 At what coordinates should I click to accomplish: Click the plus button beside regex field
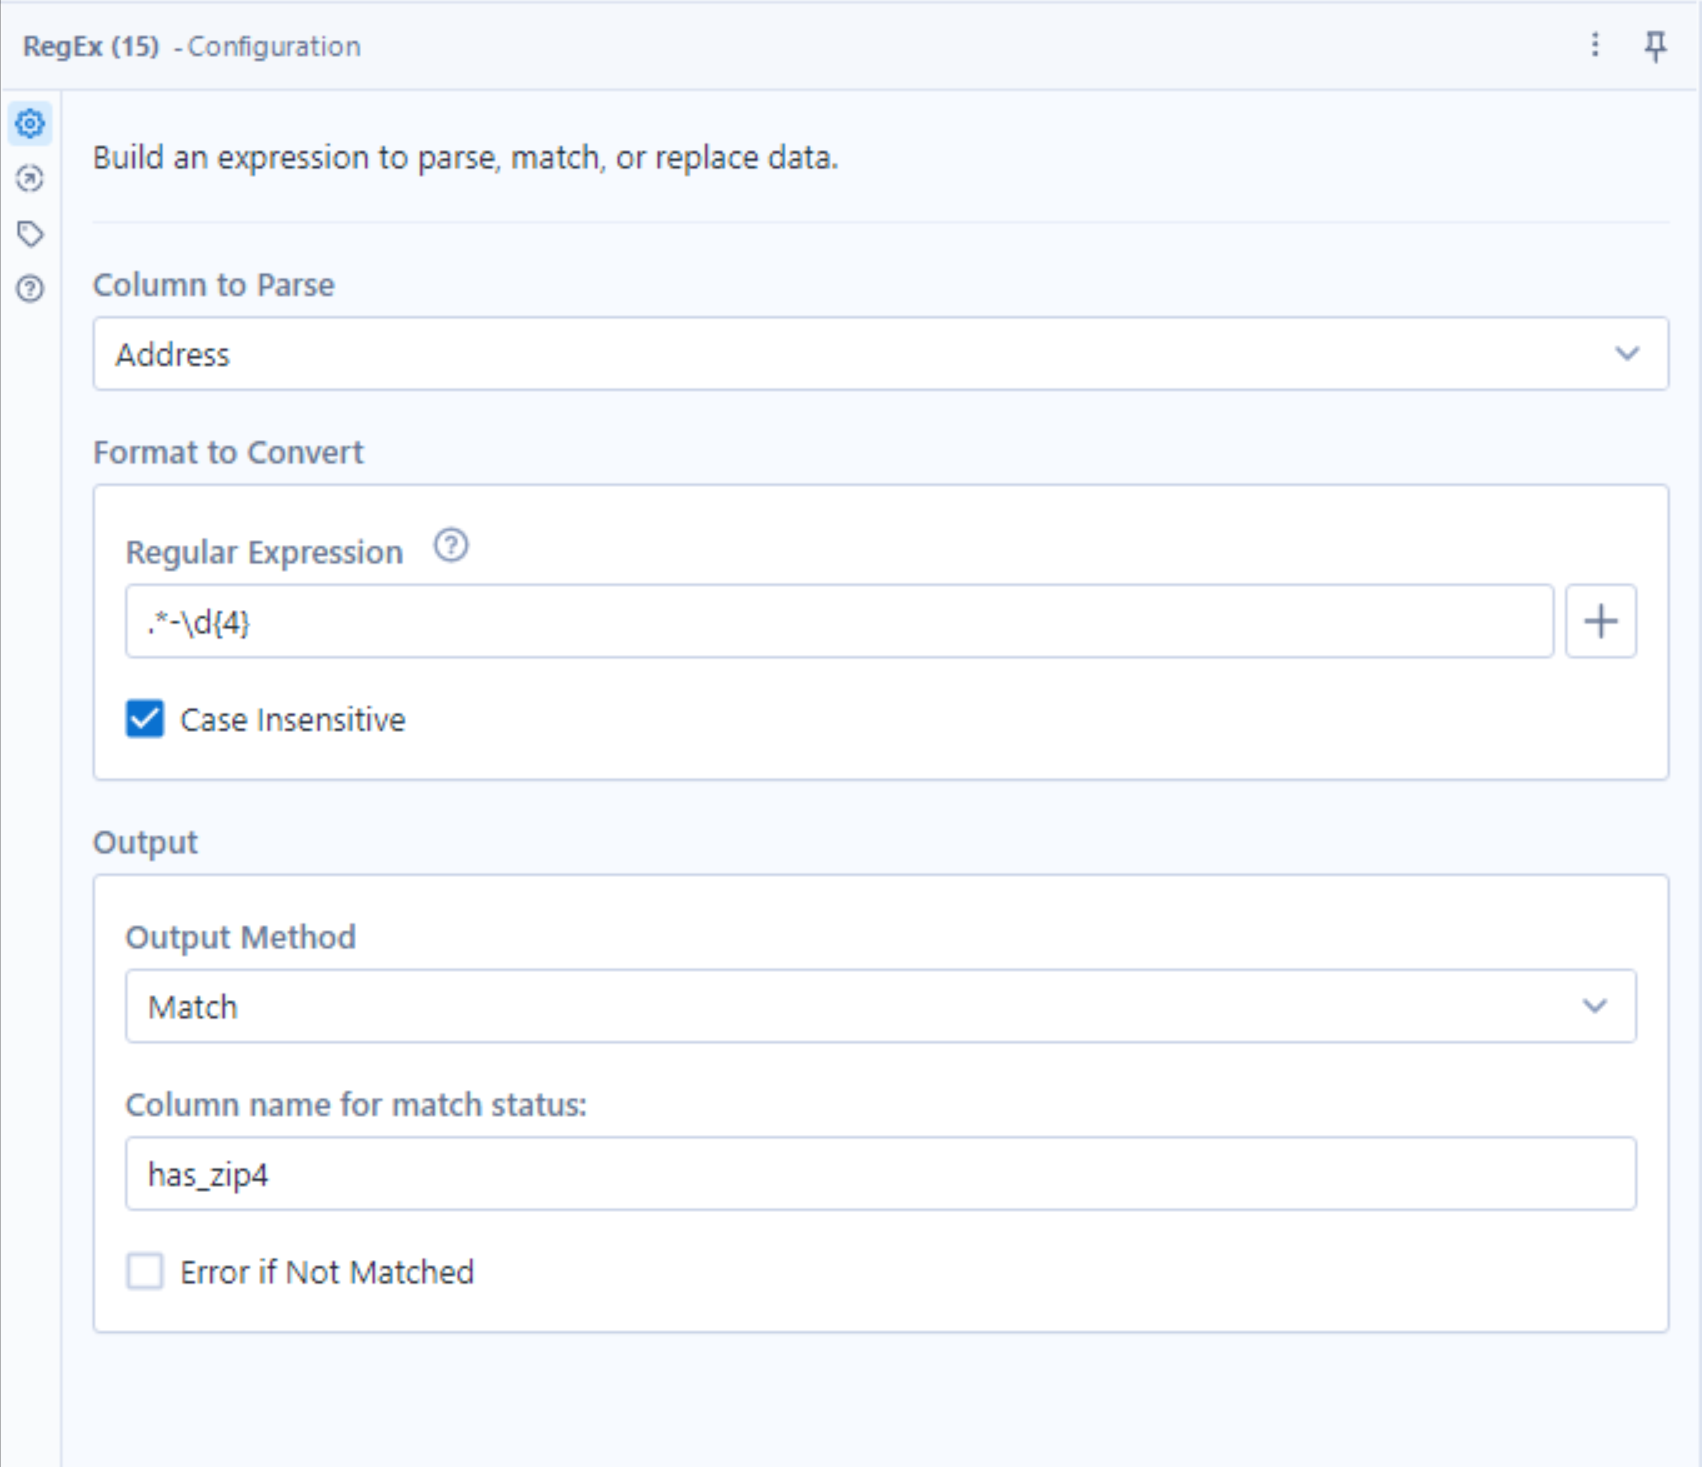tap(1600, 621)
